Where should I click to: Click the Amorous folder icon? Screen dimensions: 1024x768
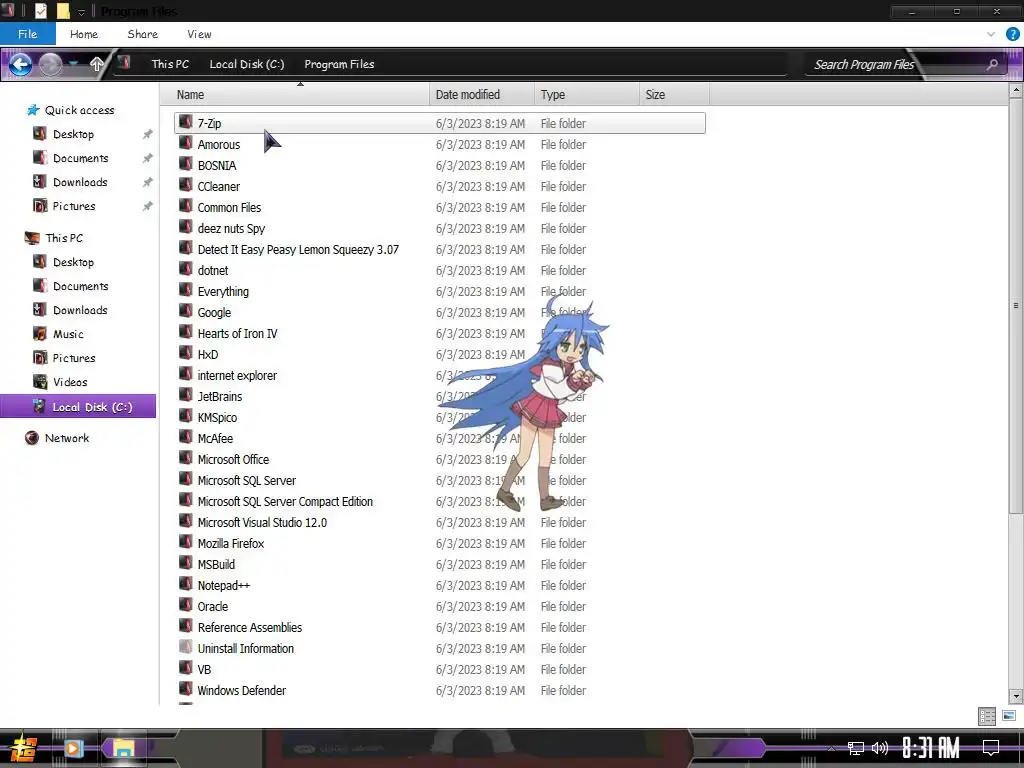coord(185,143)
